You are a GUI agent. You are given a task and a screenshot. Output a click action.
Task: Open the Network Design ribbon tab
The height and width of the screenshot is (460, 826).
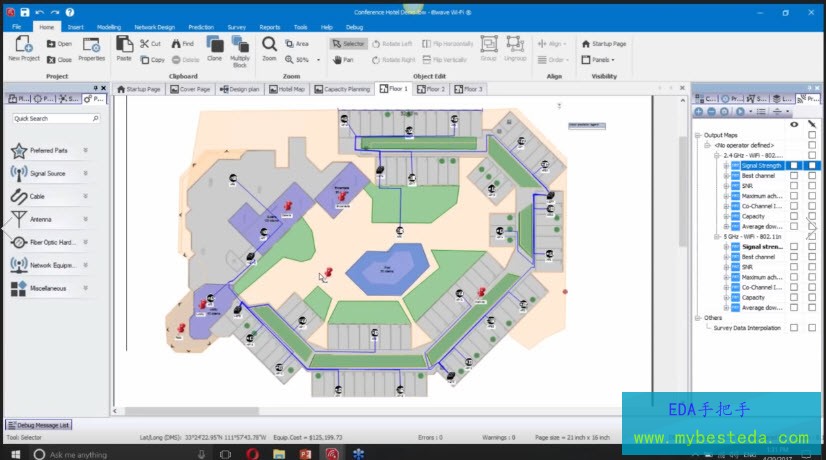point(154,27)
